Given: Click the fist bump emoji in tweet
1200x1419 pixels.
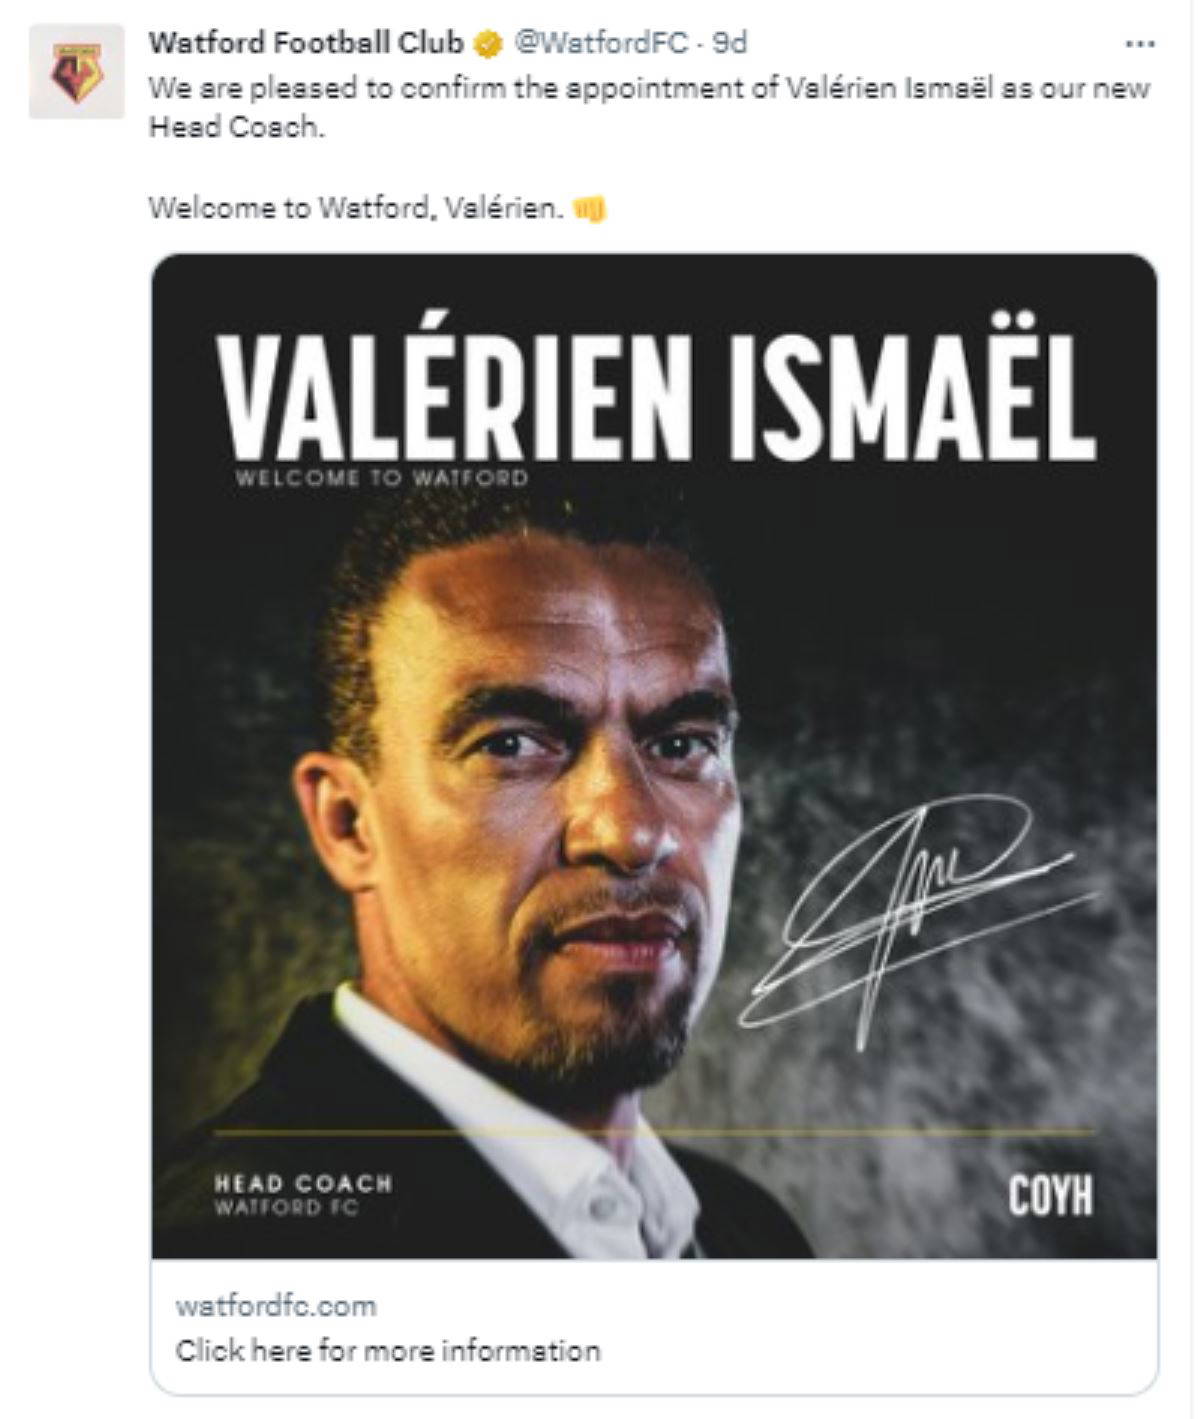Looking at the screenshot, I should [x=588, y=209].
